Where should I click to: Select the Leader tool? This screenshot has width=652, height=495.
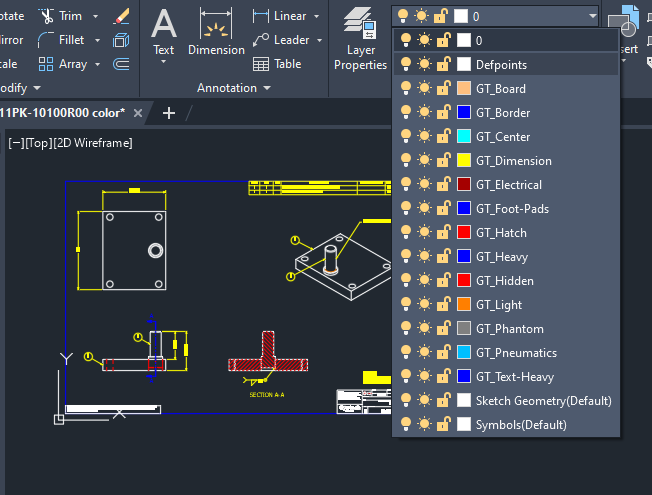click(x=281, y=40)
